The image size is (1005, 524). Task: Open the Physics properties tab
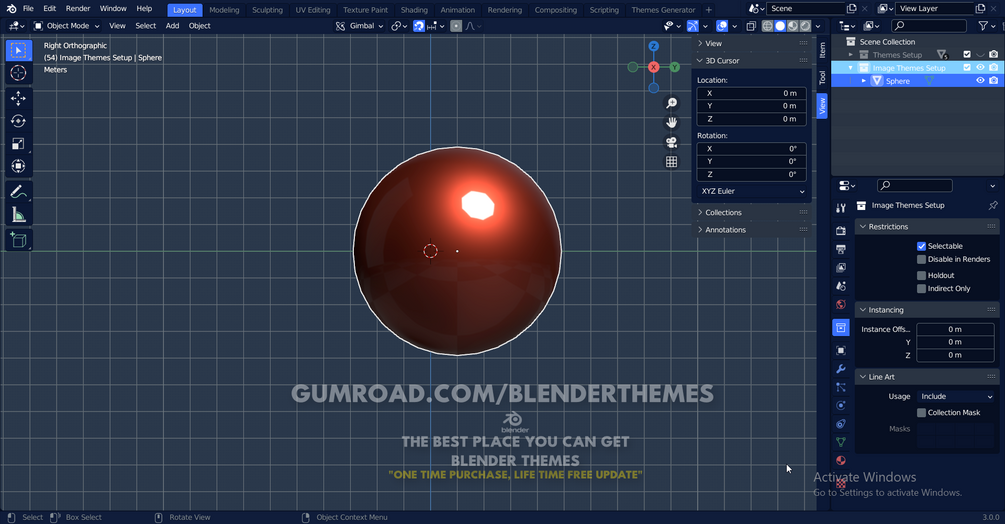(x=841, y=405)
